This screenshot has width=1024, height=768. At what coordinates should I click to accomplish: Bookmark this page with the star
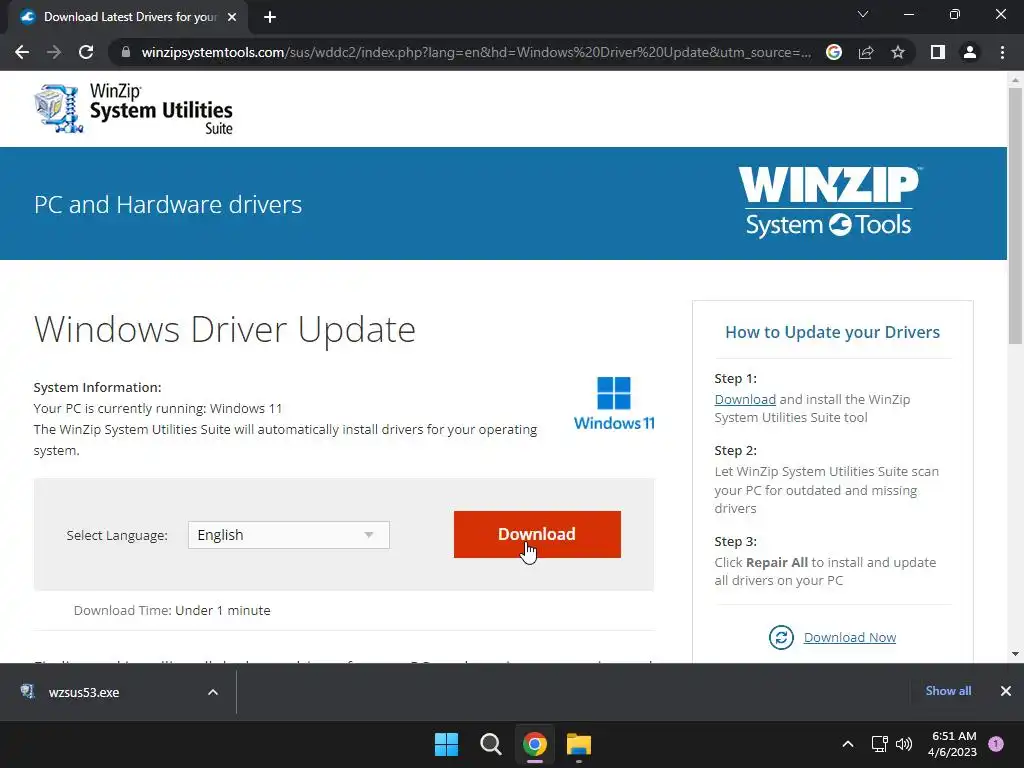[898, 52]
